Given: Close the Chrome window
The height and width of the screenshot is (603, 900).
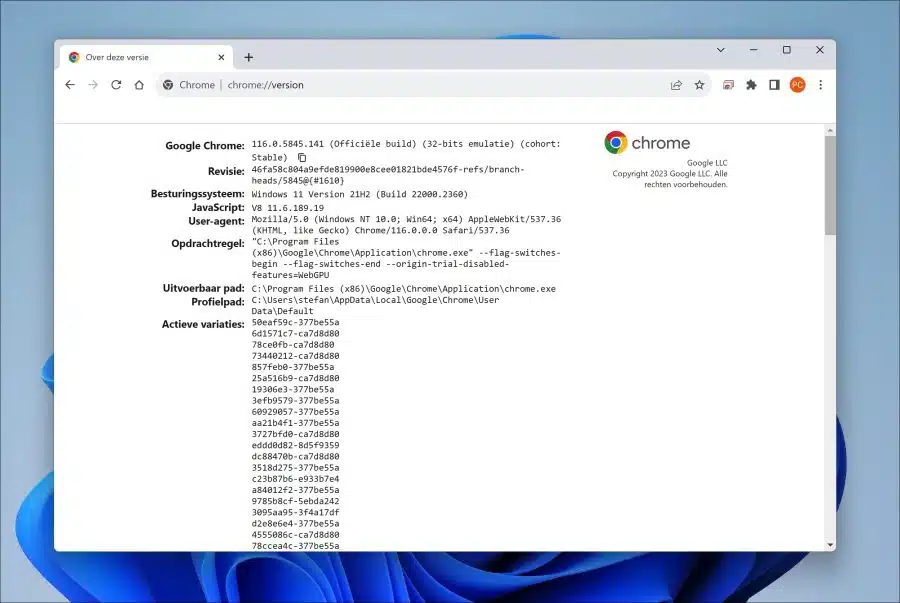Looking at the screenshot, I should 820,50.
